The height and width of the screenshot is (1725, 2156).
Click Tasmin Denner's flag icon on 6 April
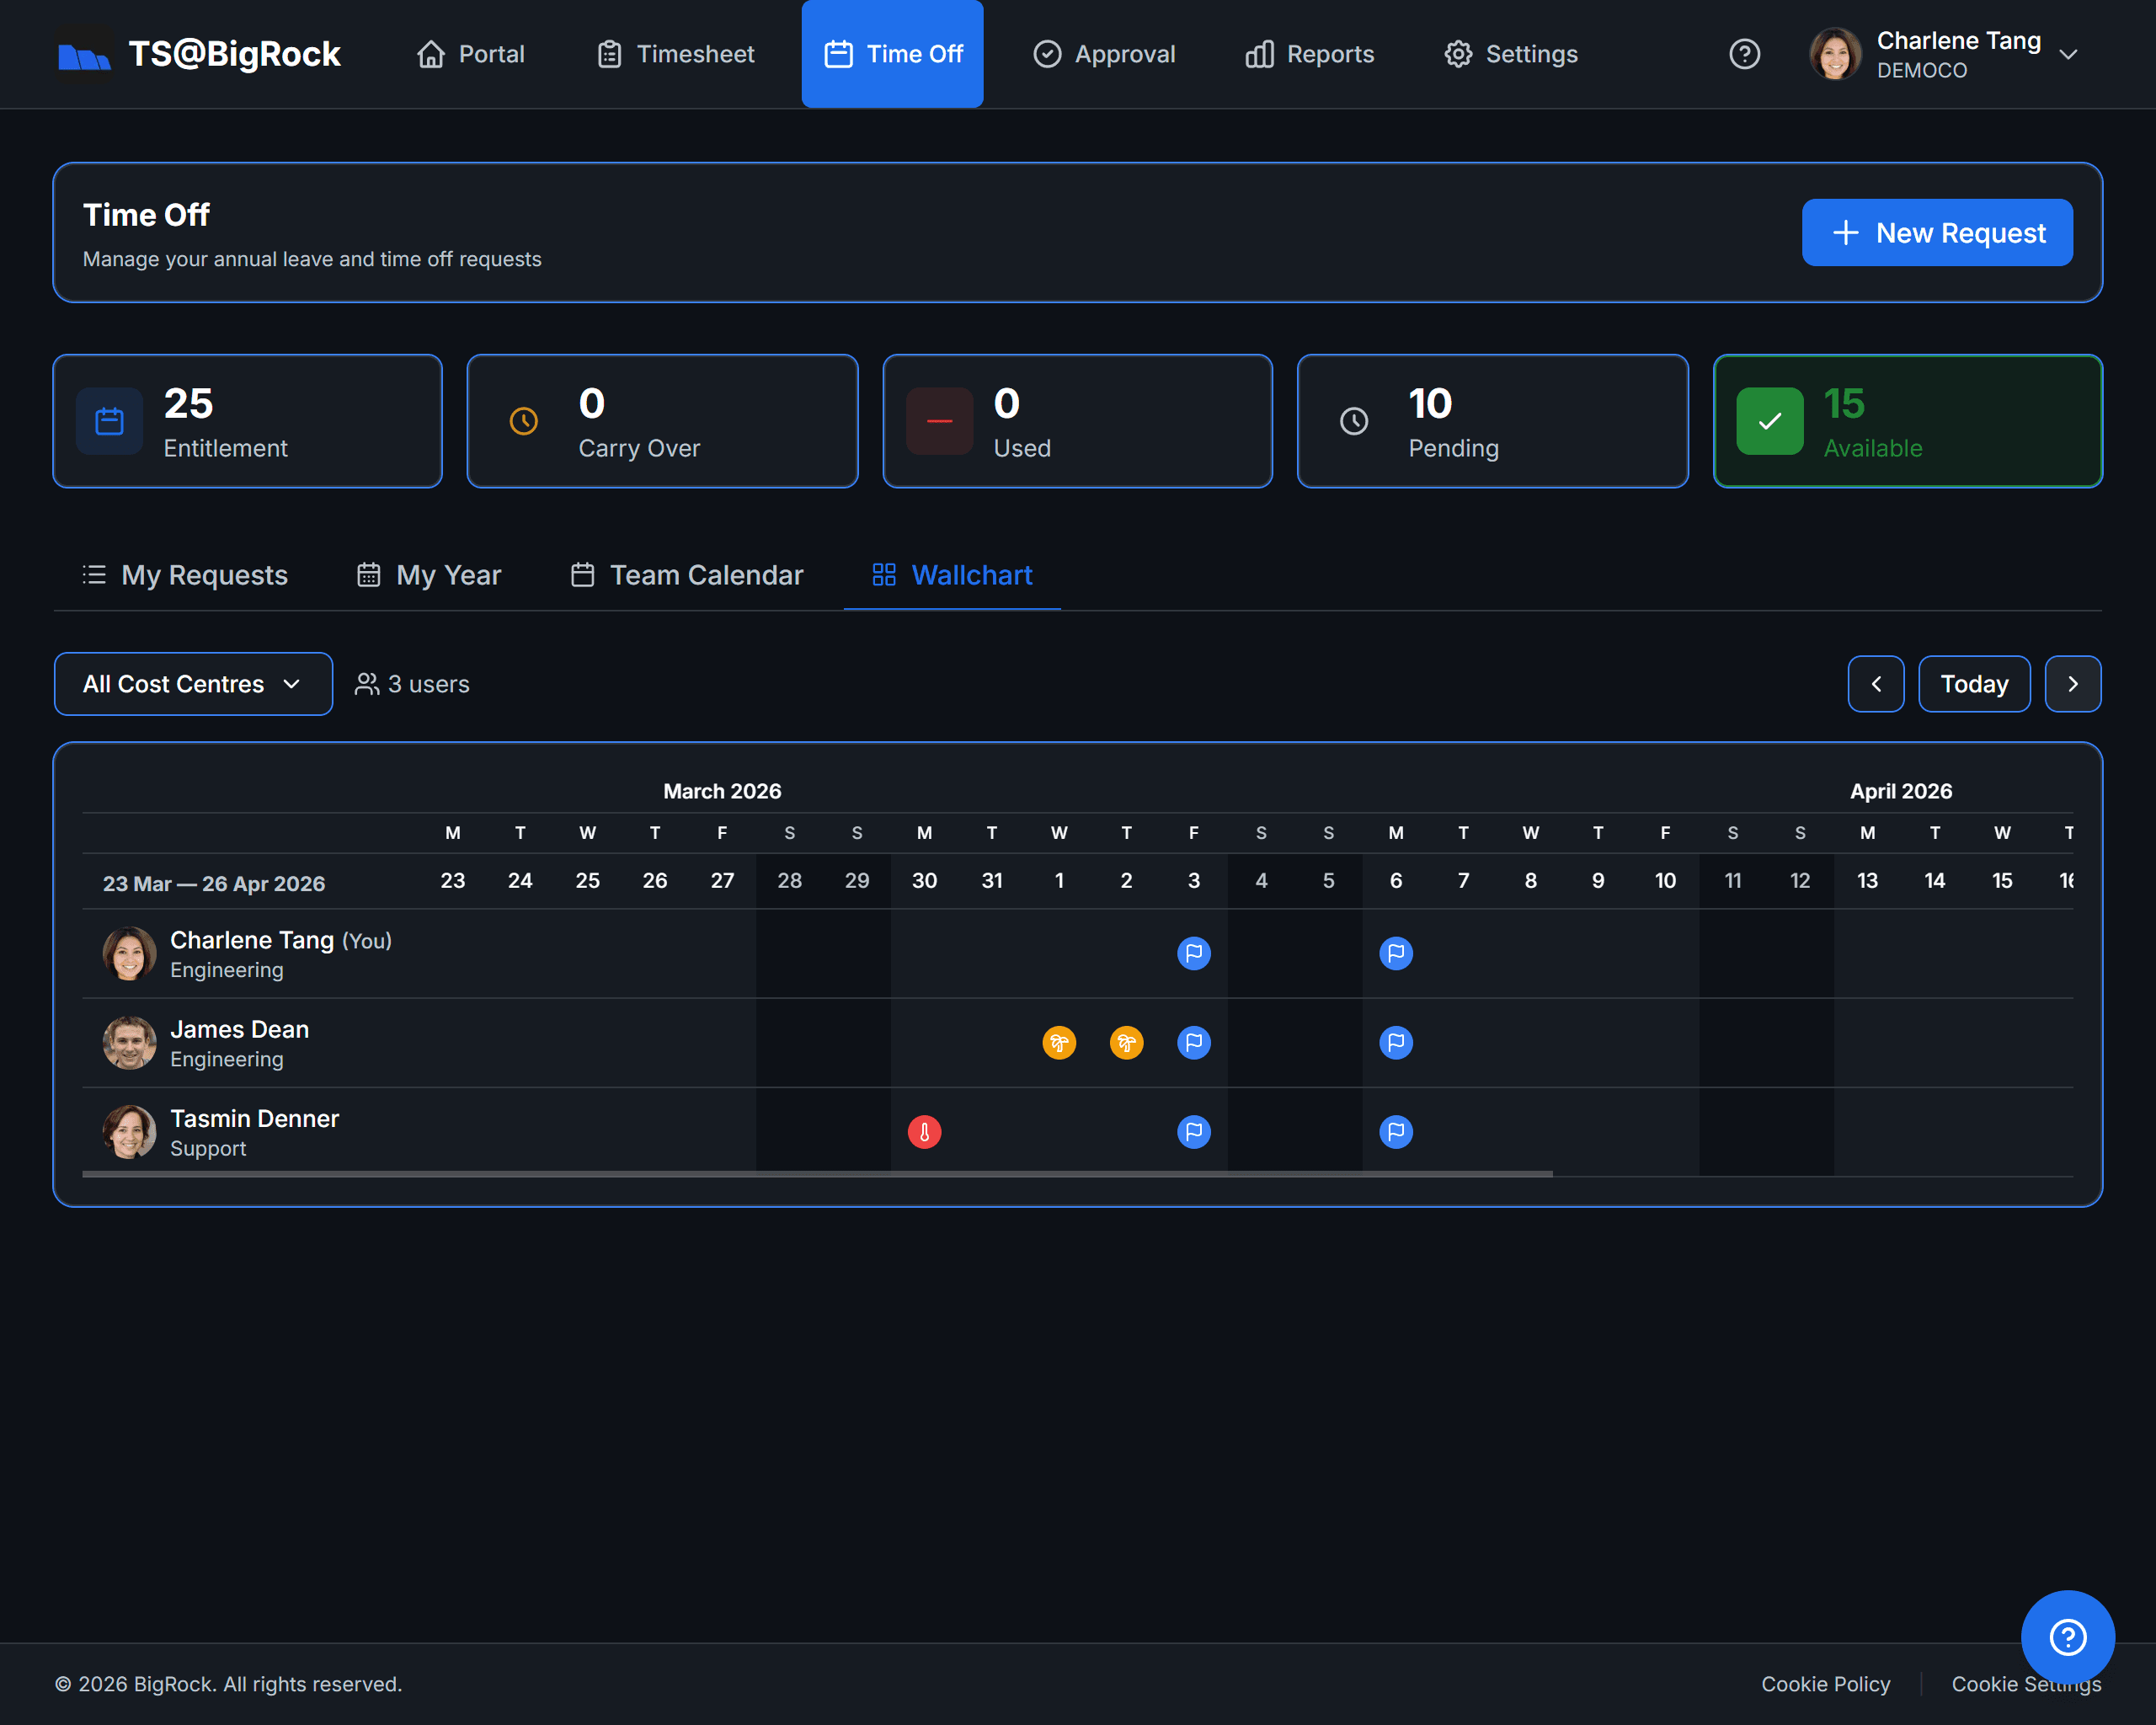1395,1132
